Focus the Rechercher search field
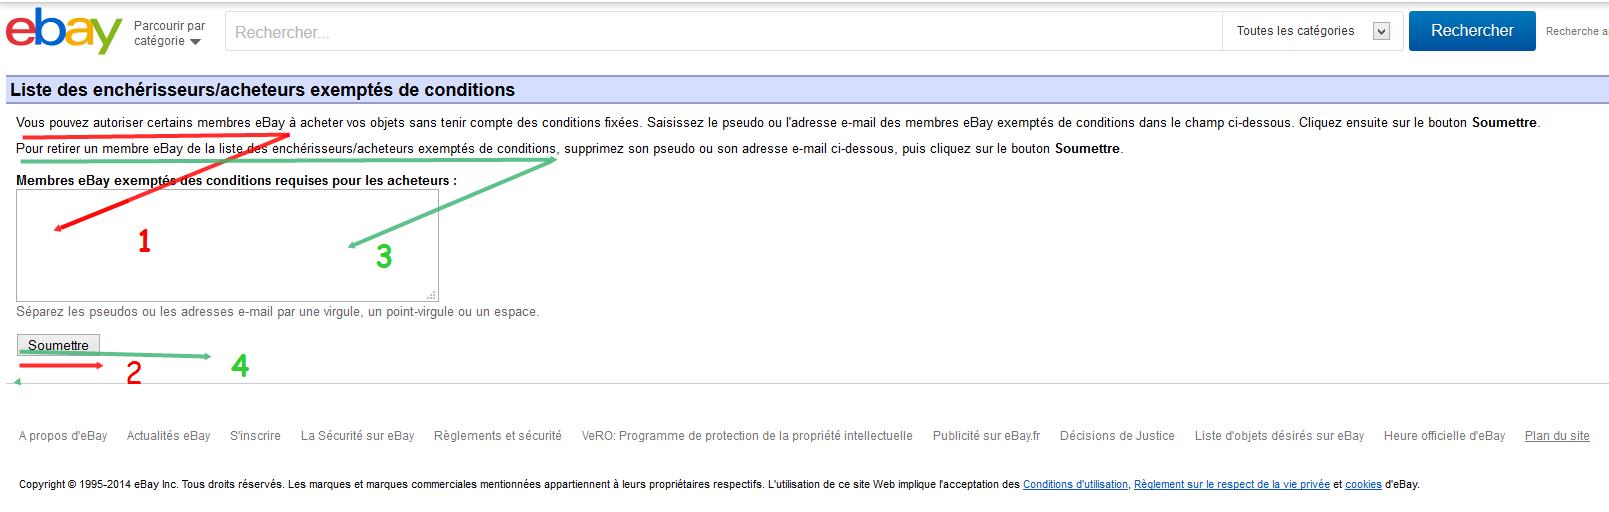Screen dimensions: 1609x512 pyautogui.click(x=723, y=32)
